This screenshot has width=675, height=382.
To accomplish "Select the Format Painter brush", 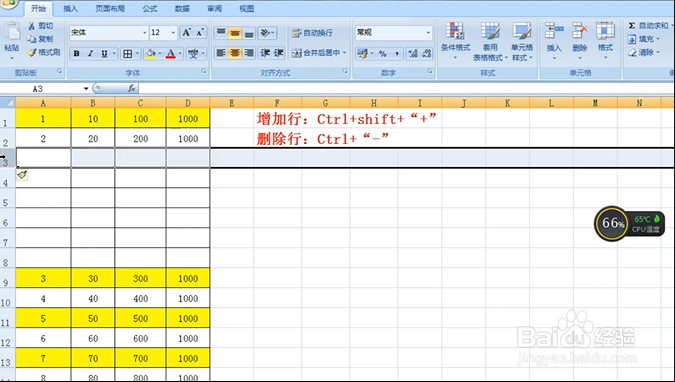I will (31, 53).
